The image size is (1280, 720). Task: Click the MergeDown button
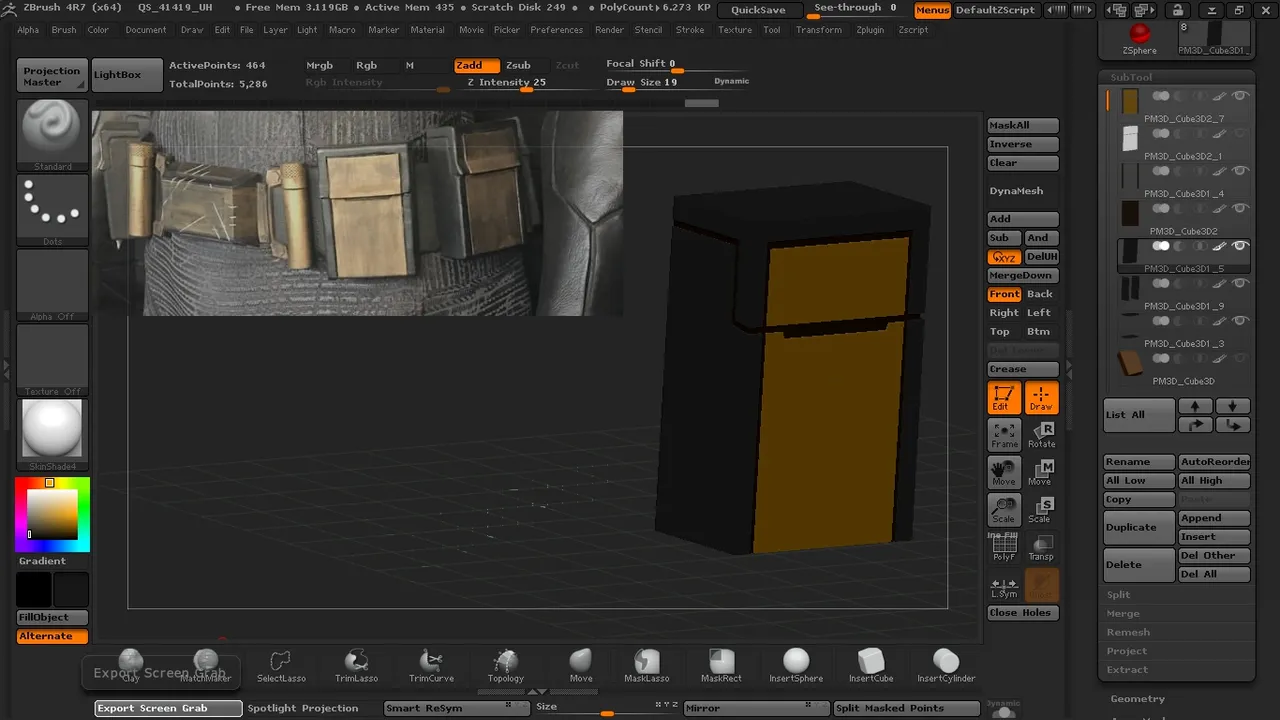tap(1023, 275)
